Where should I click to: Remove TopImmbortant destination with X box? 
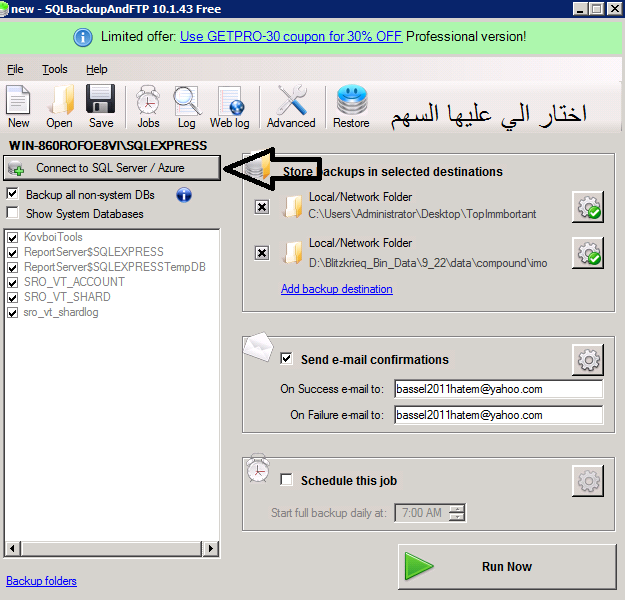pos(262,207)
